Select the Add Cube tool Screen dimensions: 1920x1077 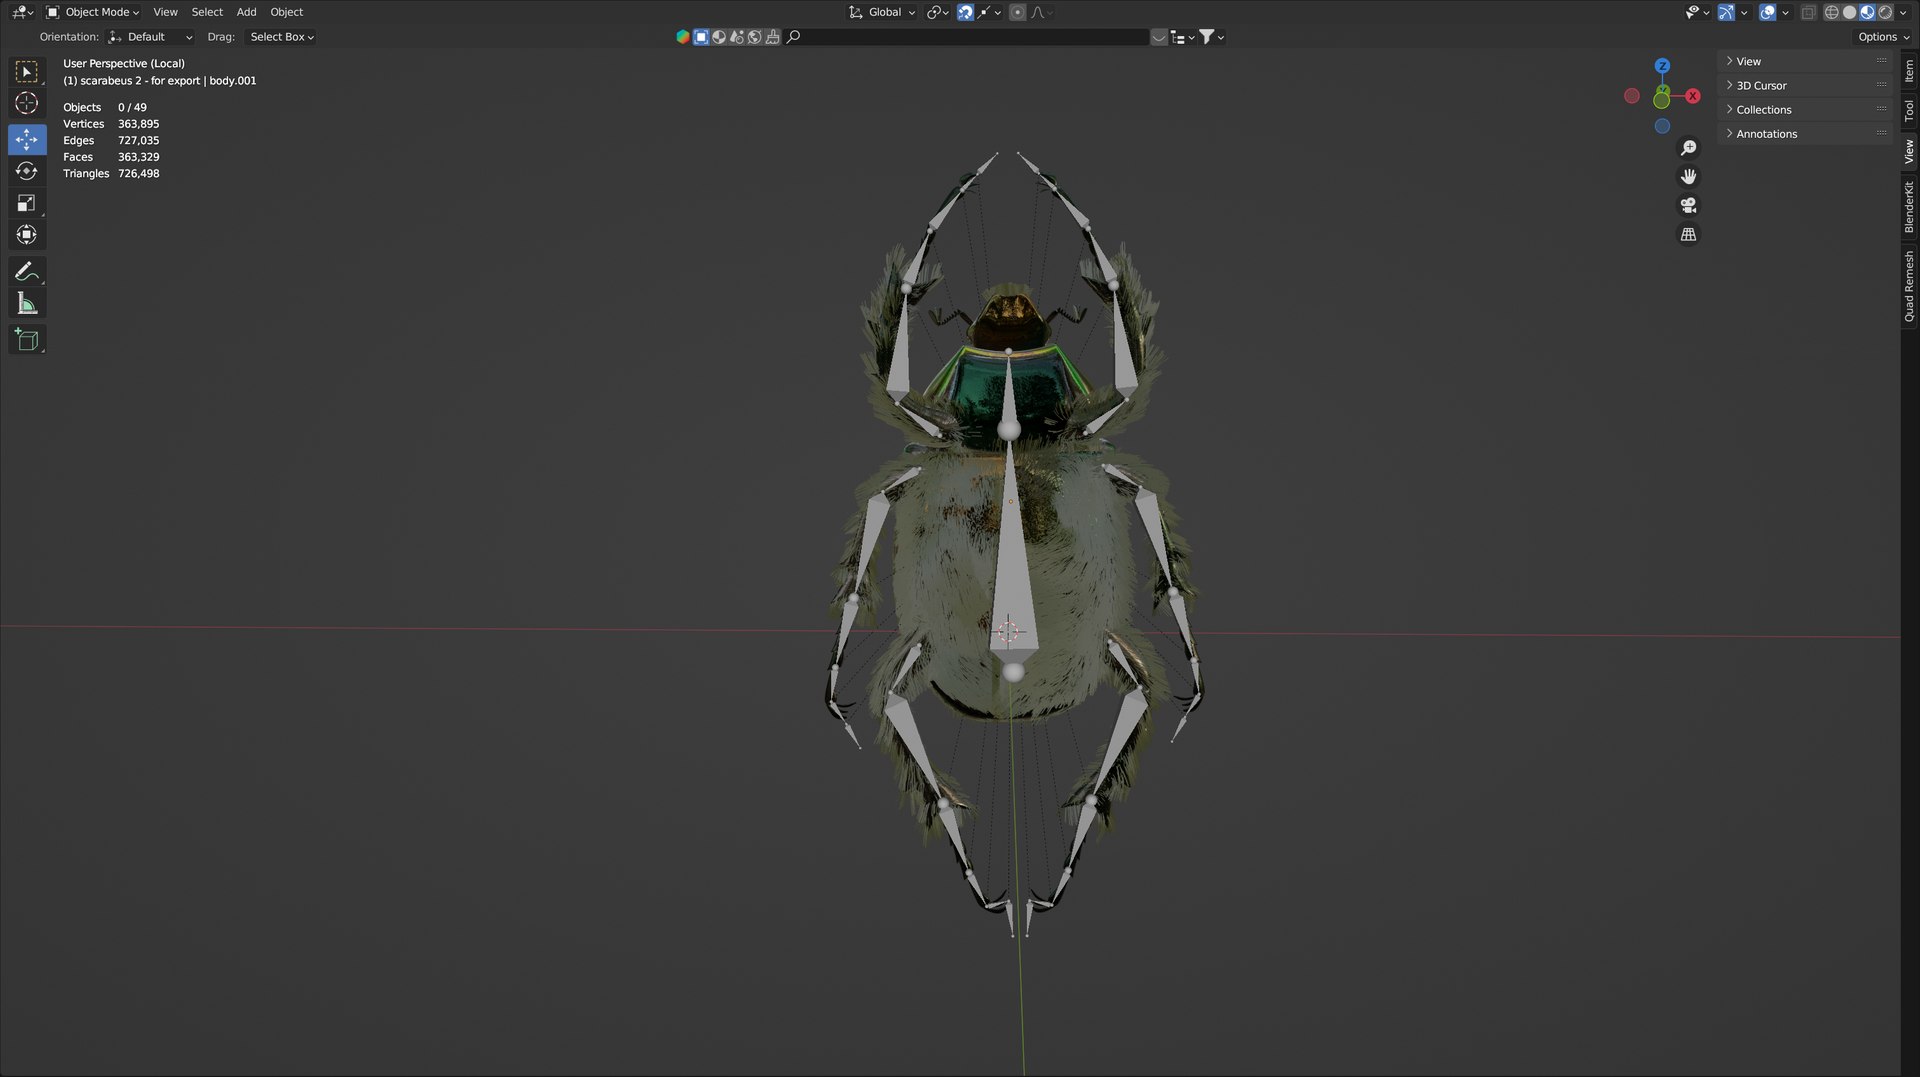click(x=27, y=340)
